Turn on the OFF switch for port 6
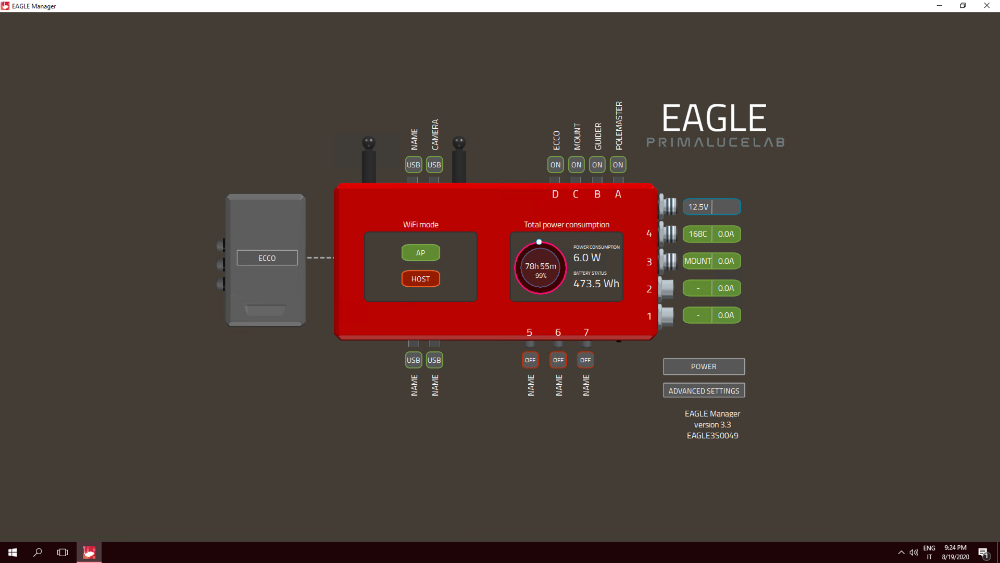This screenshot has height=563, width=1000. (x=558, y=360)
